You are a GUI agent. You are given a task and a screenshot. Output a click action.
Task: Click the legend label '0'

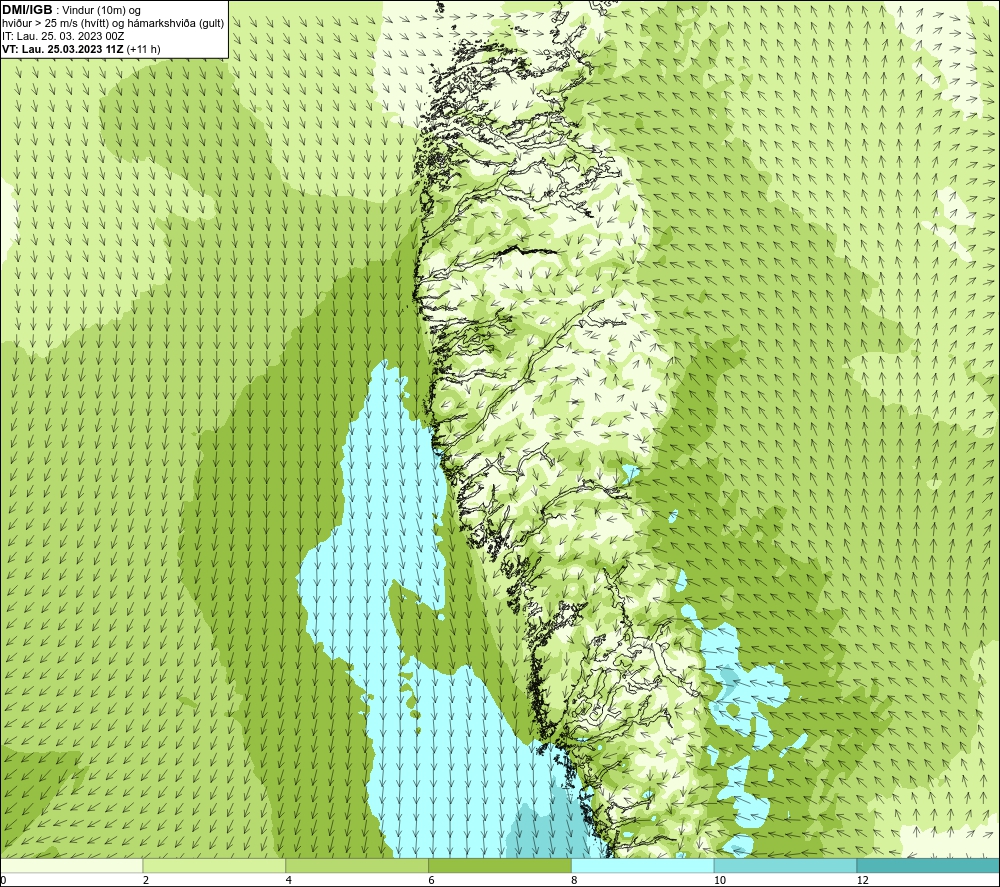tap(3, 880)
